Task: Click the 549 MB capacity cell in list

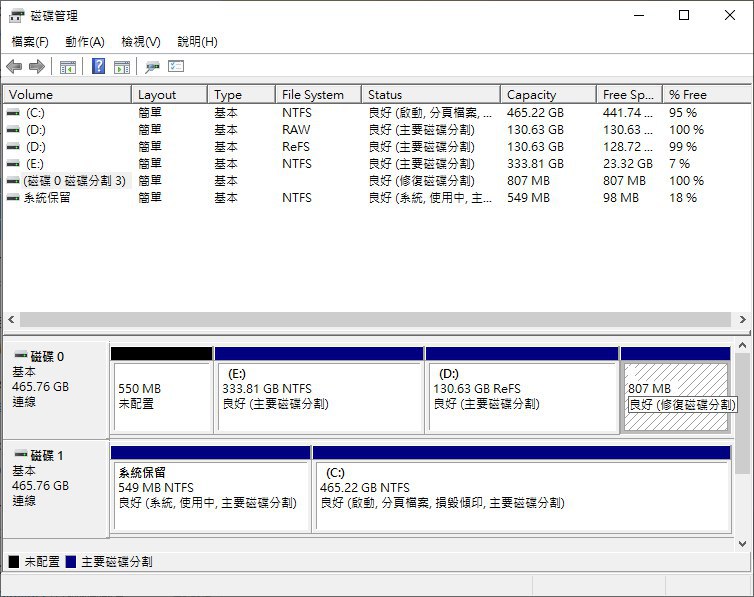Action: tap(528, 198)
